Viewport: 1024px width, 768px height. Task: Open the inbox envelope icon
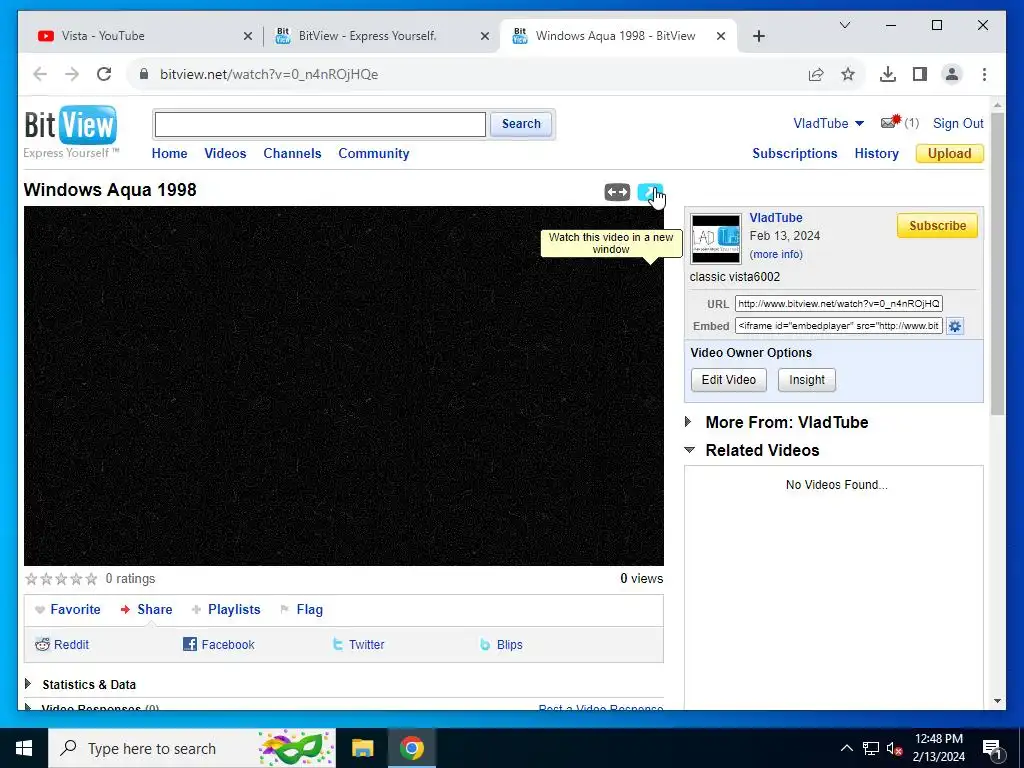[x=890, y=122]
